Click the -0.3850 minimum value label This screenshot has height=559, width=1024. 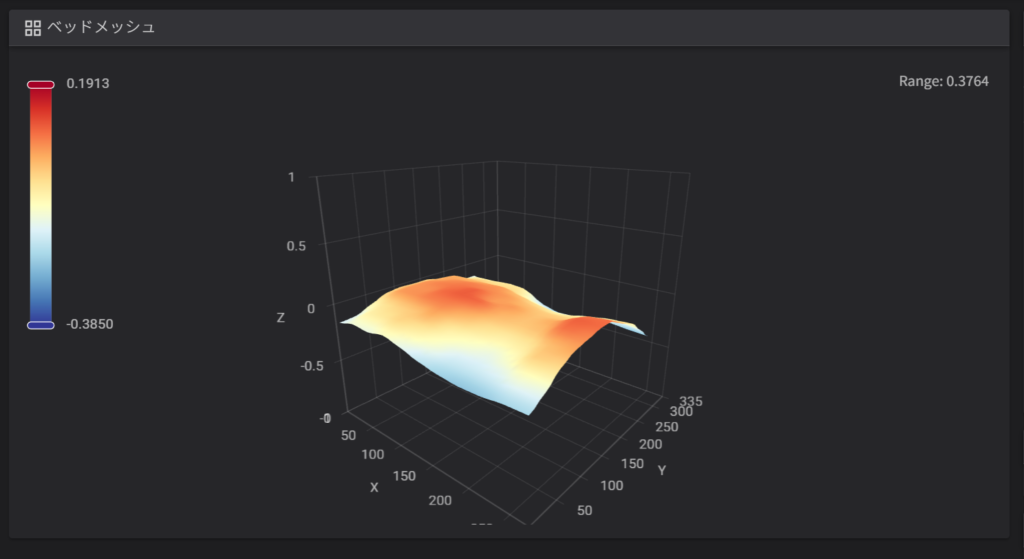[x=90, y=324]
